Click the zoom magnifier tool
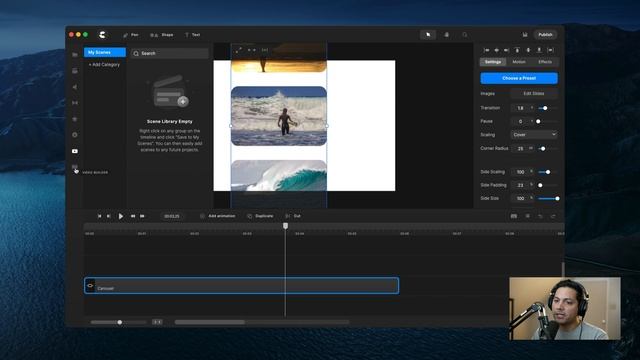The width and height of the screenshot is (640, 360). click(x=464, y=35)
